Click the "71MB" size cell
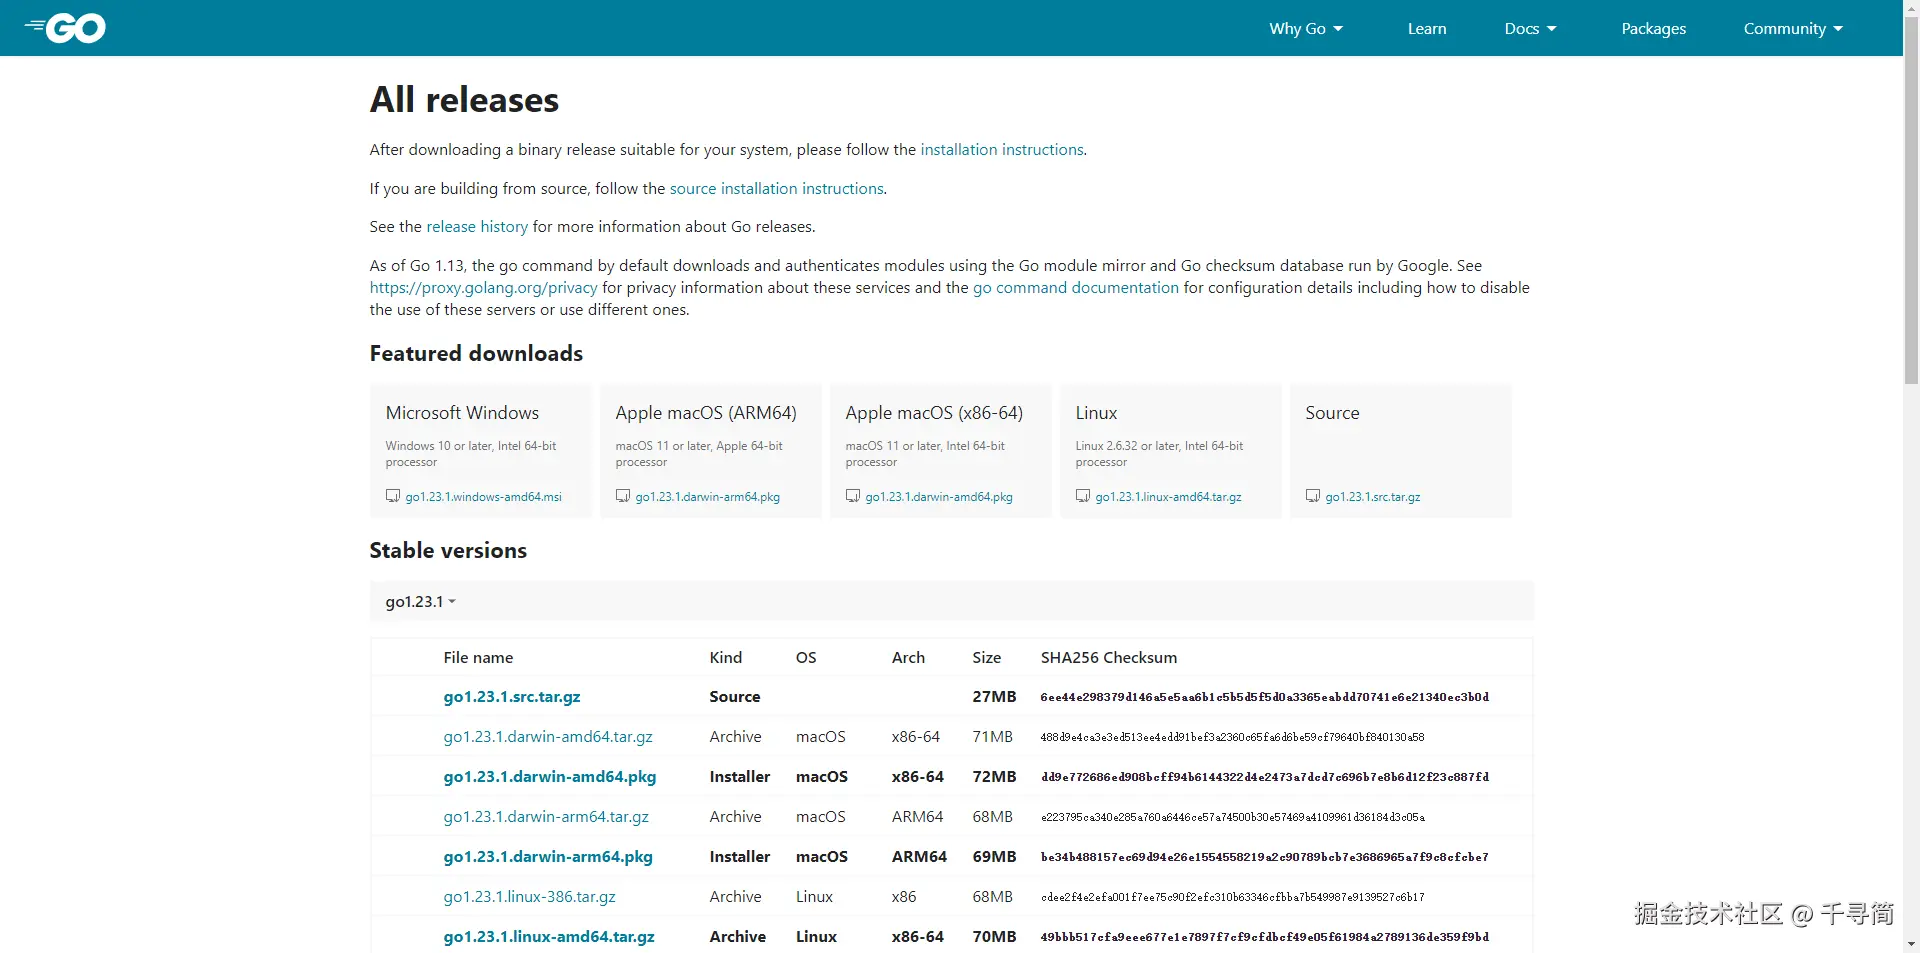The width and height of the screenshot is (1920, 953). pyautogui.click(x=993, y=736)
